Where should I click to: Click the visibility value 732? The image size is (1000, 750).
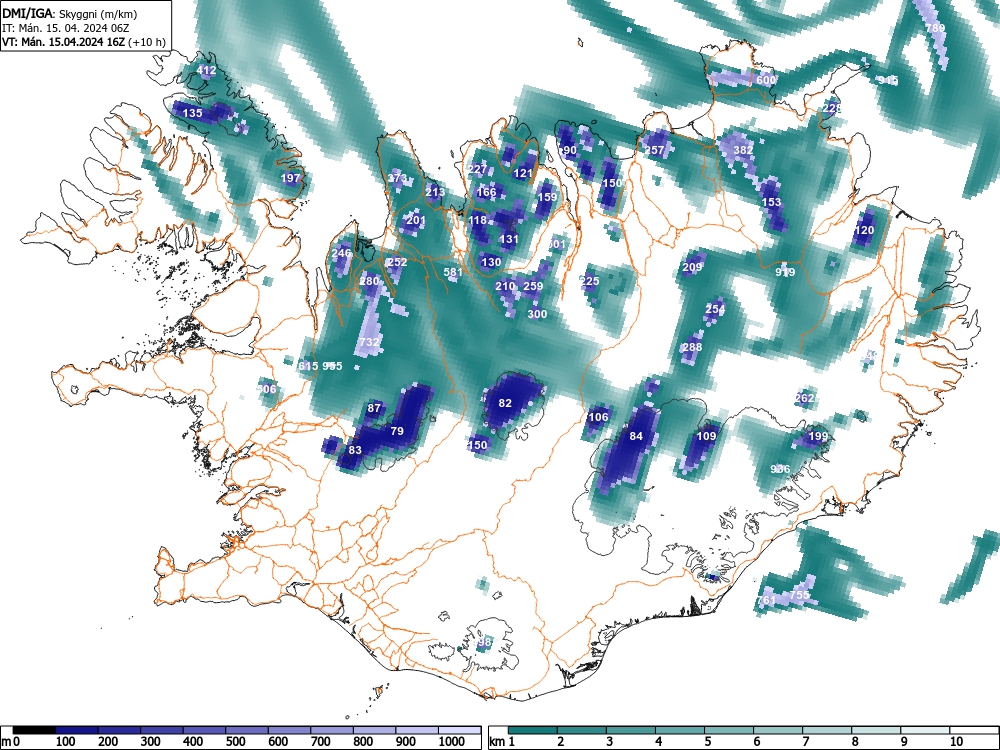click(x=369, y=342)
